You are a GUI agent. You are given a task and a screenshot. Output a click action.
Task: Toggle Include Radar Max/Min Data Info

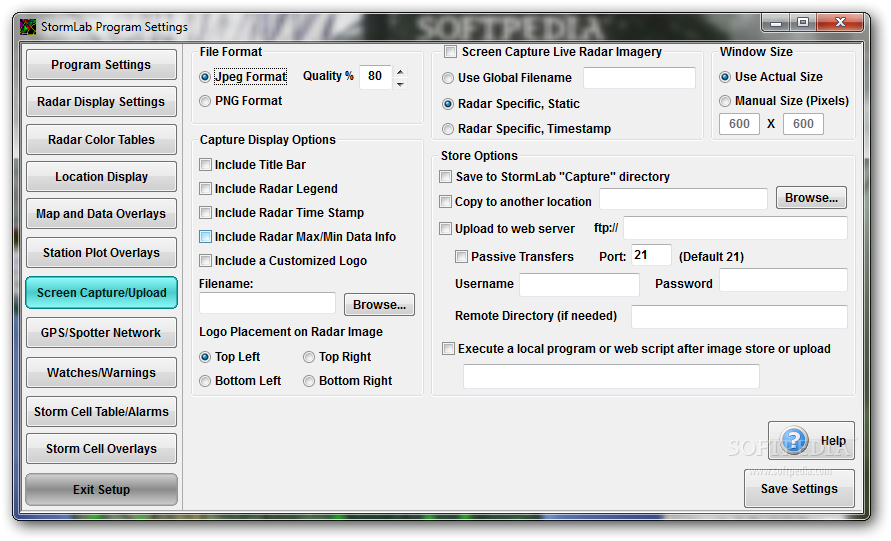(x=205, y=236)
